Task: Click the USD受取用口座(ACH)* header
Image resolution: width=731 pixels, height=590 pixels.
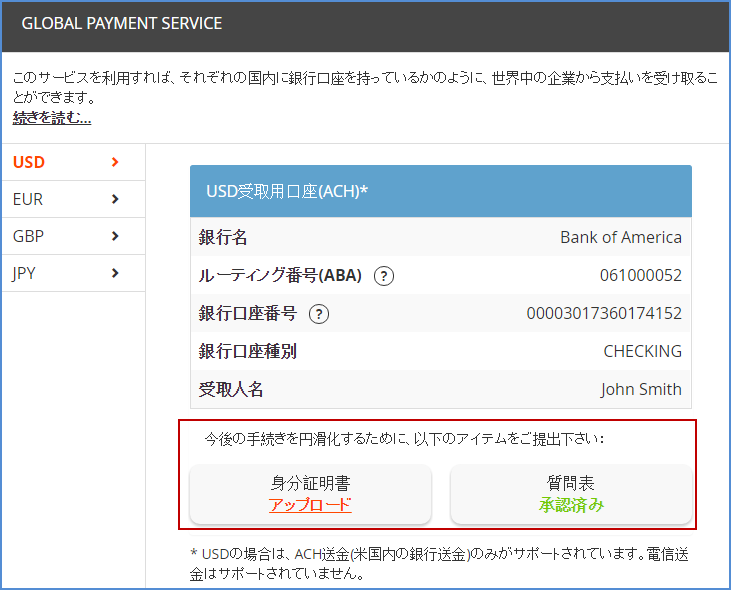Action: [x=441, y=191]
